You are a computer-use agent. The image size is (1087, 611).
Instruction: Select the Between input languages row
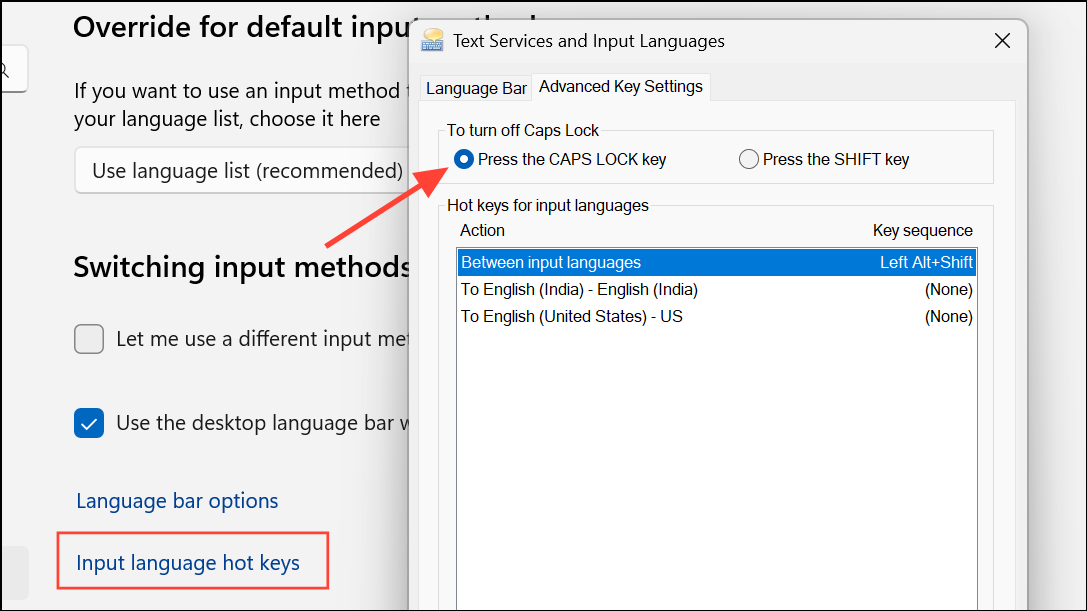(717, 262)
